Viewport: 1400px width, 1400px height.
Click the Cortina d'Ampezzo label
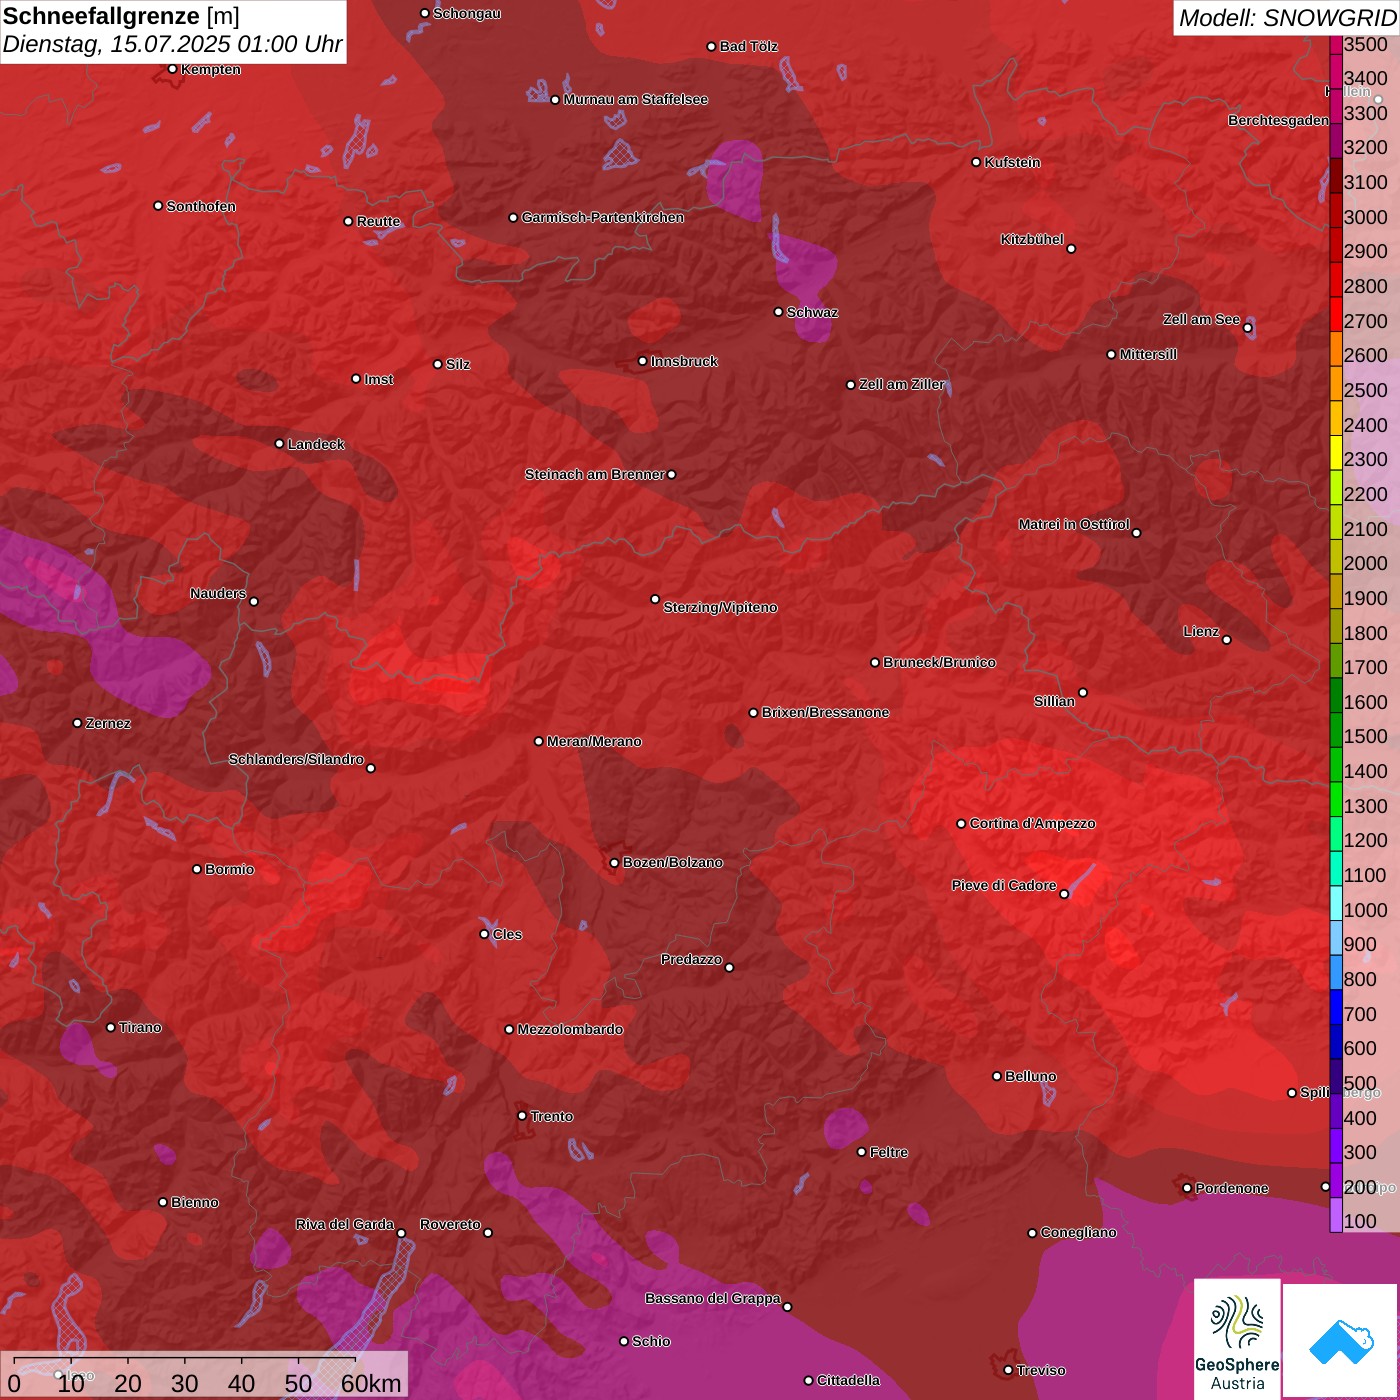(x=1033, y=823)
